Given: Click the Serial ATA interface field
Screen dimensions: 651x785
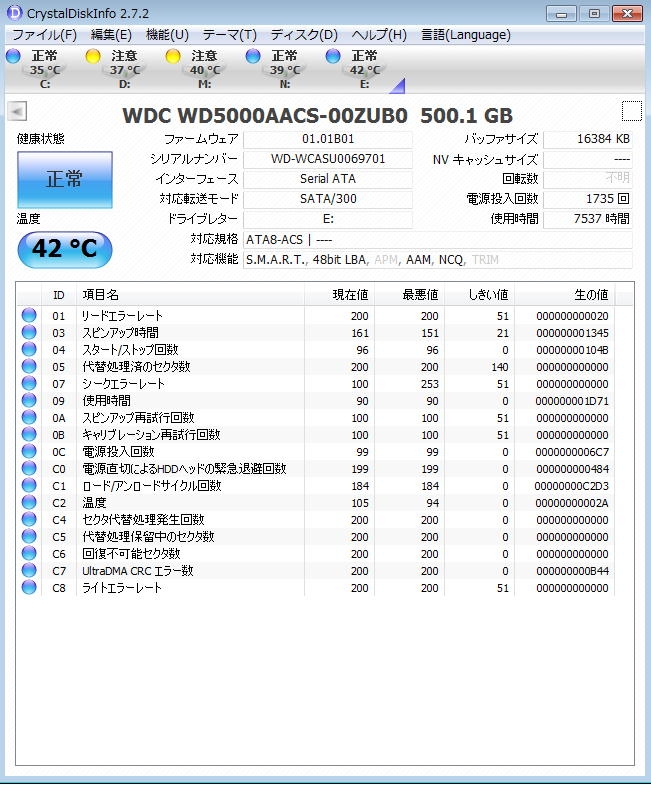Looking at the screenshot, I should click(328, 179).
